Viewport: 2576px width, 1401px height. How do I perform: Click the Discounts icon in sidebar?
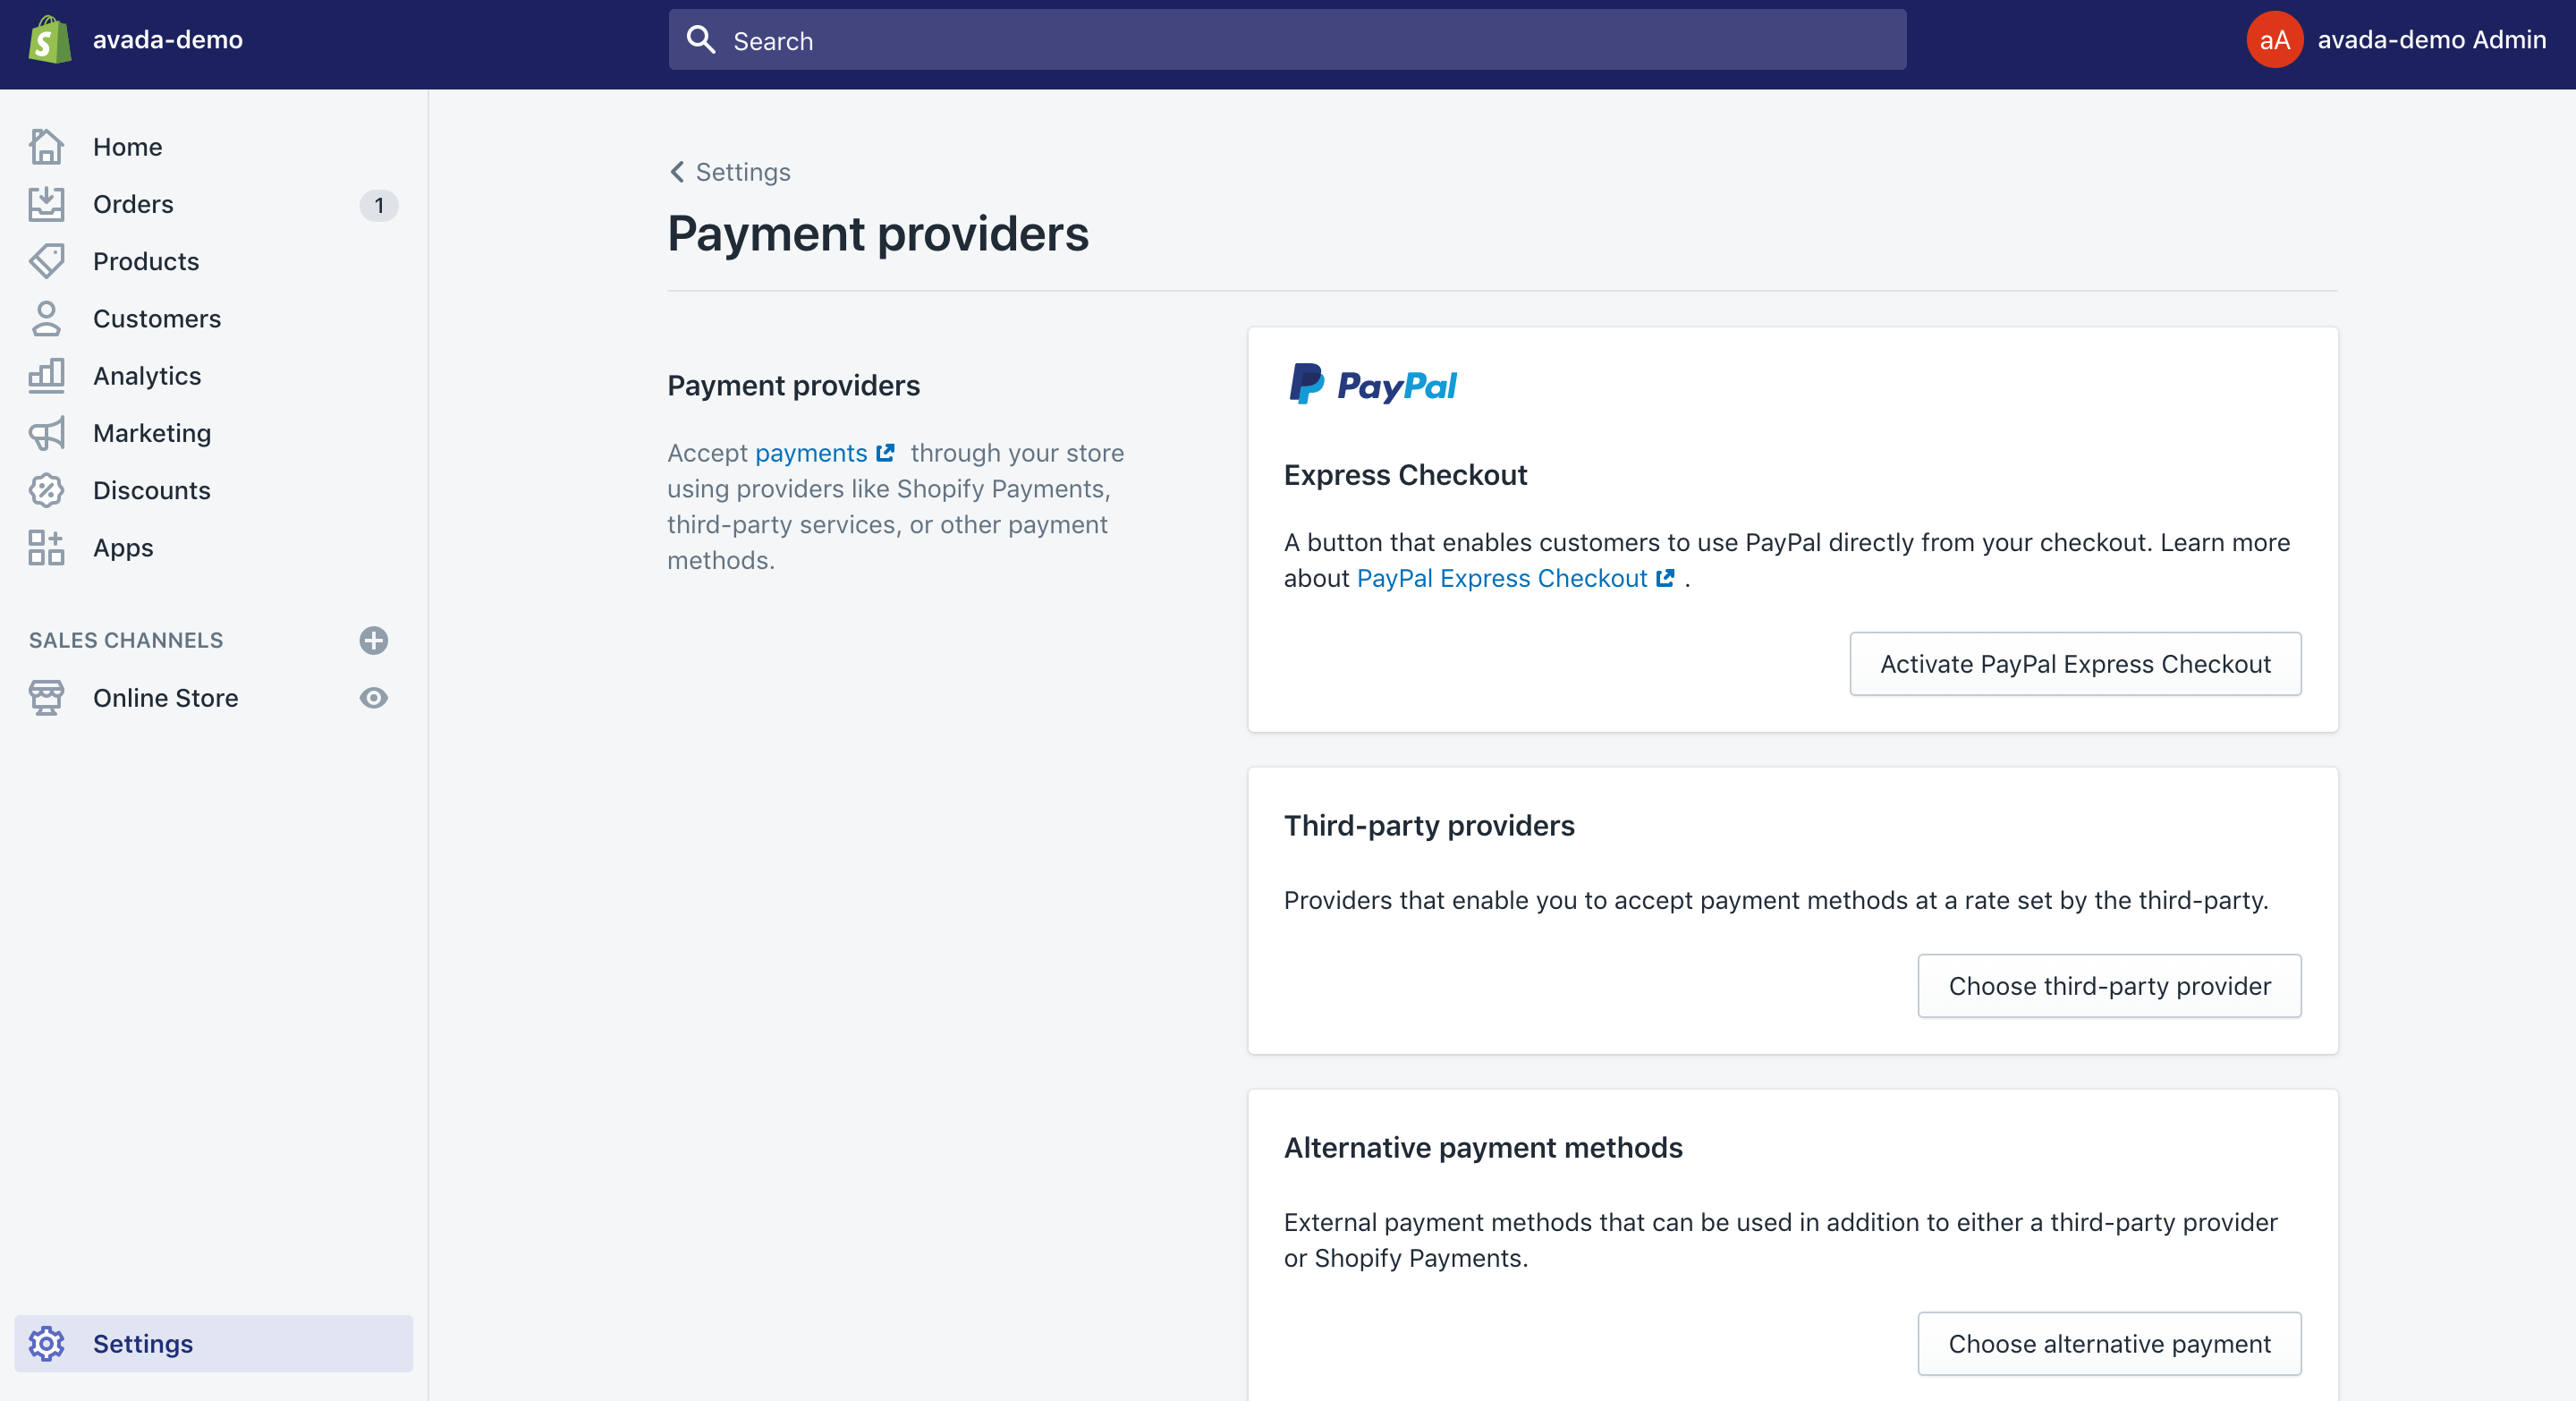tap(47, 490)
